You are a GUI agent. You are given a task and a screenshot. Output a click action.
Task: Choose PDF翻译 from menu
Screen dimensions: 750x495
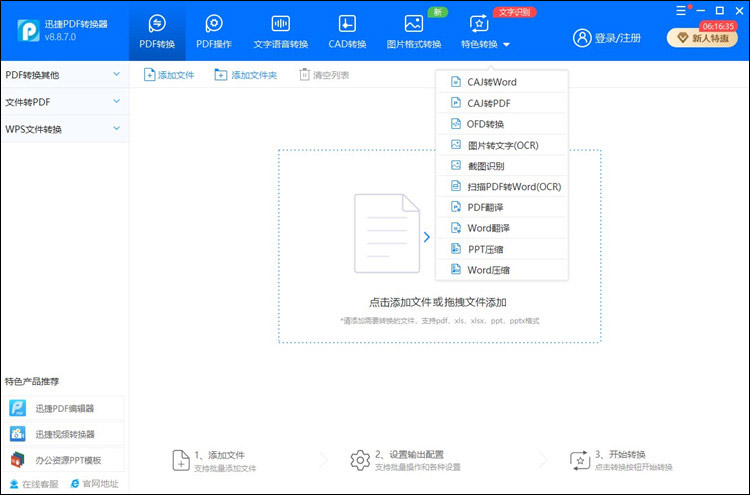point(502,207)
